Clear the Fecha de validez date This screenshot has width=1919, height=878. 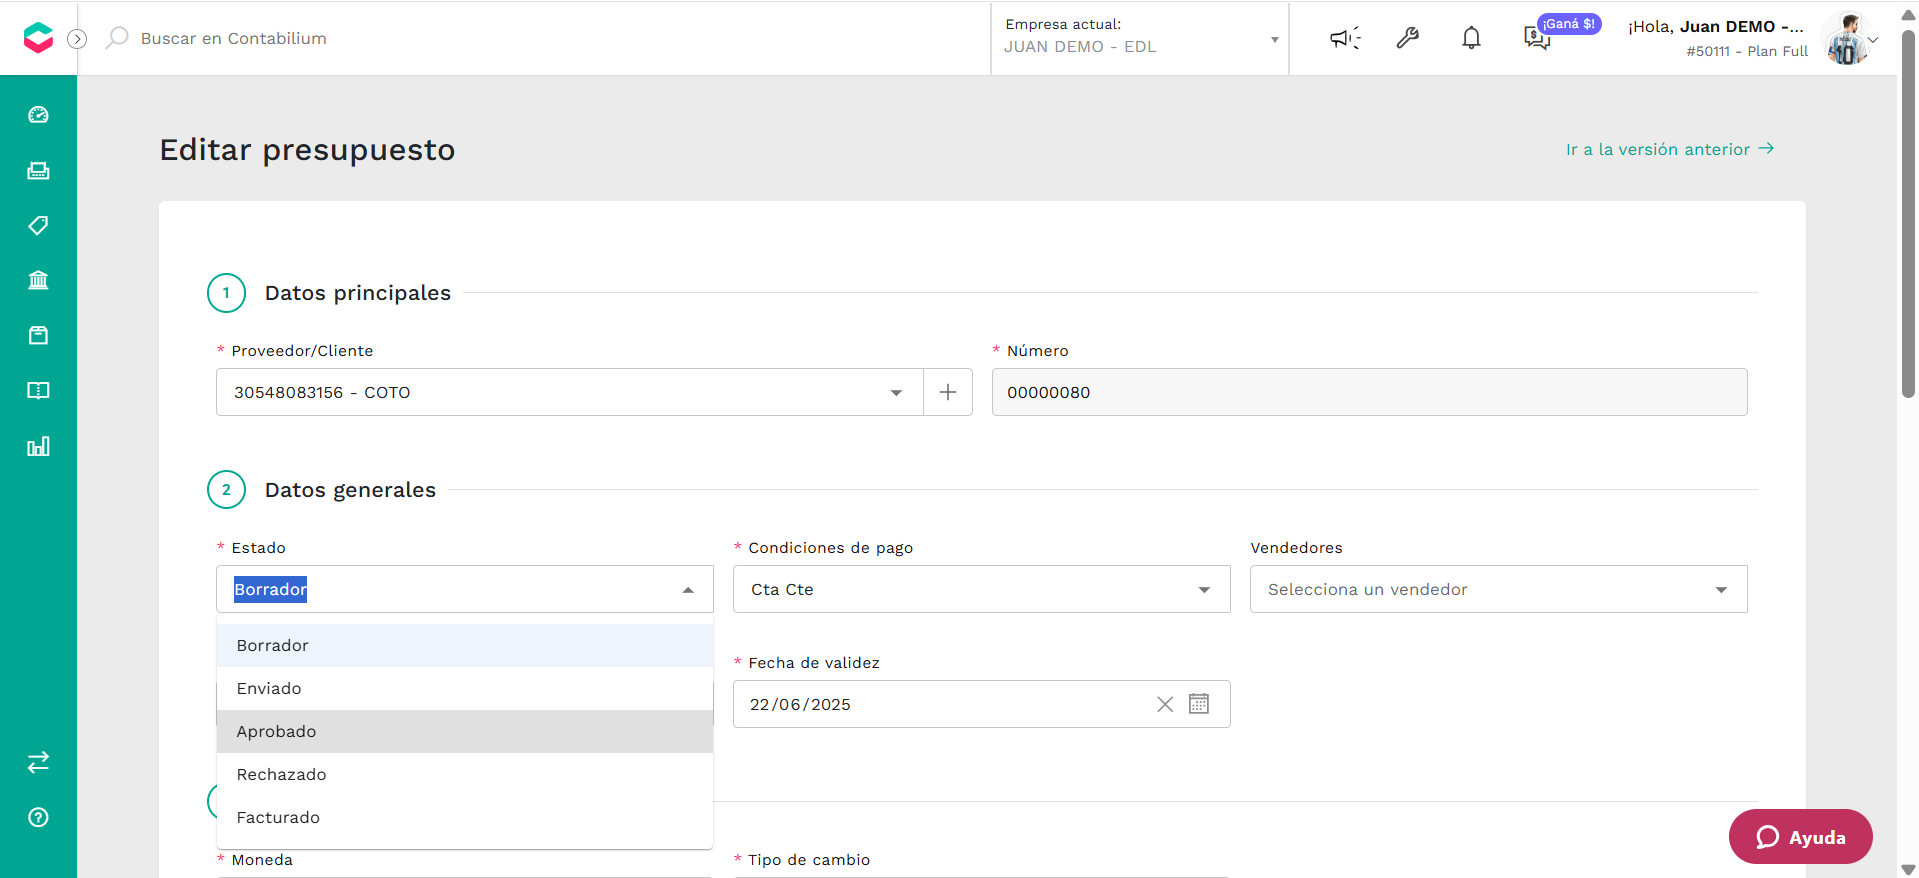1165,704
